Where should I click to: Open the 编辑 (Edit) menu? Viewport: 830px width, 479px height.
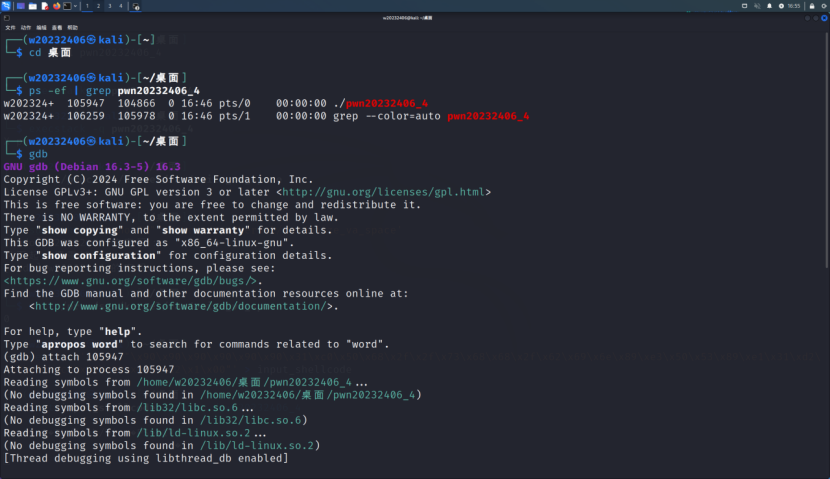coord(41,28)
